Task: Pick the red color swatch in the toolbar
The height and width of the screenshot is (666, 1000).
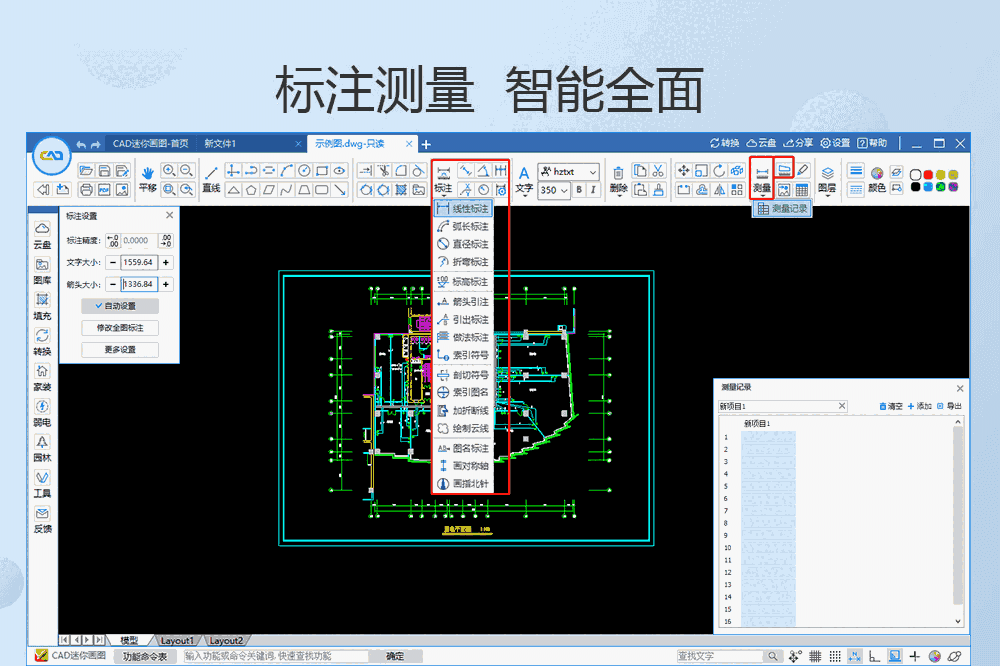Action: [928, 174]
